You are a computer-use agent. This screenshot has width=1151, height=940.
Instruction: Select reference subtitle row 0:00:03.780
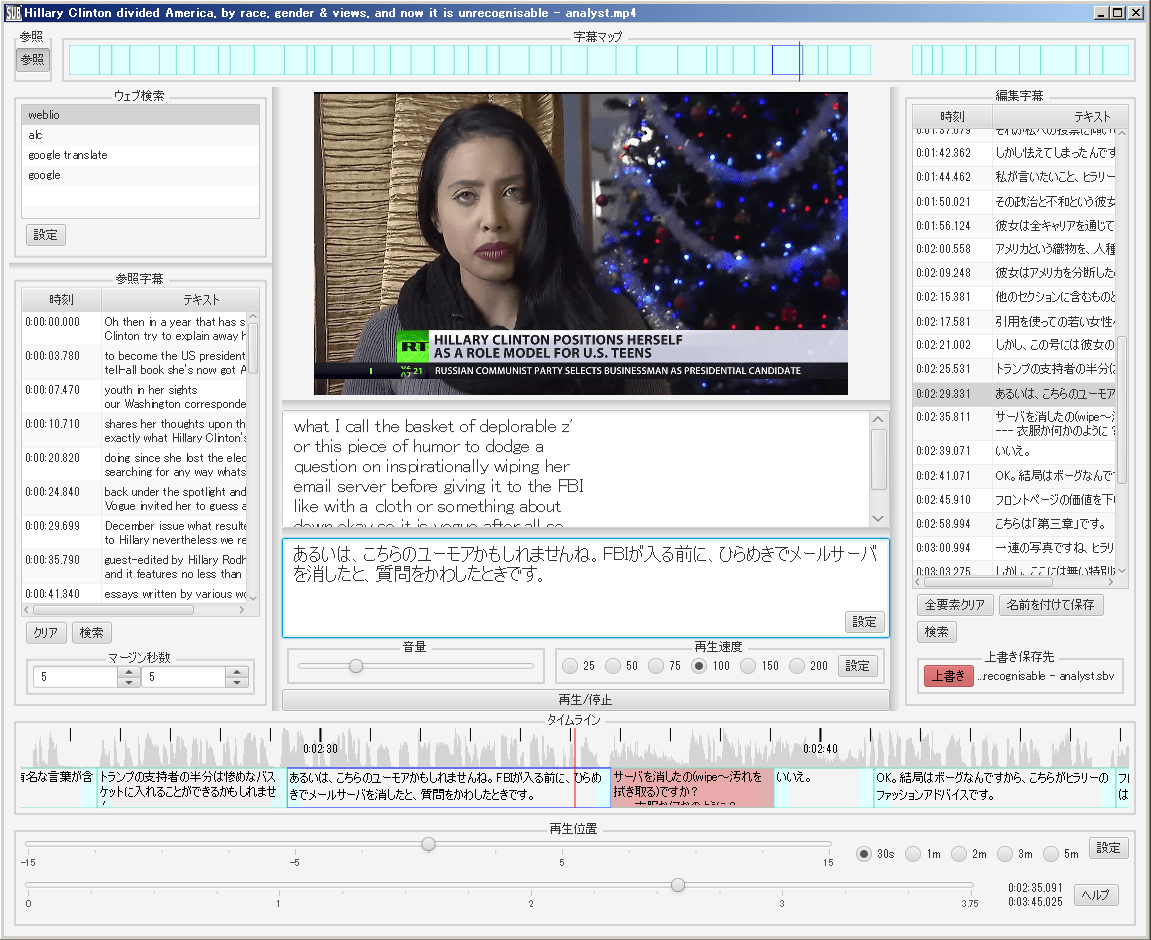point(136,362)
